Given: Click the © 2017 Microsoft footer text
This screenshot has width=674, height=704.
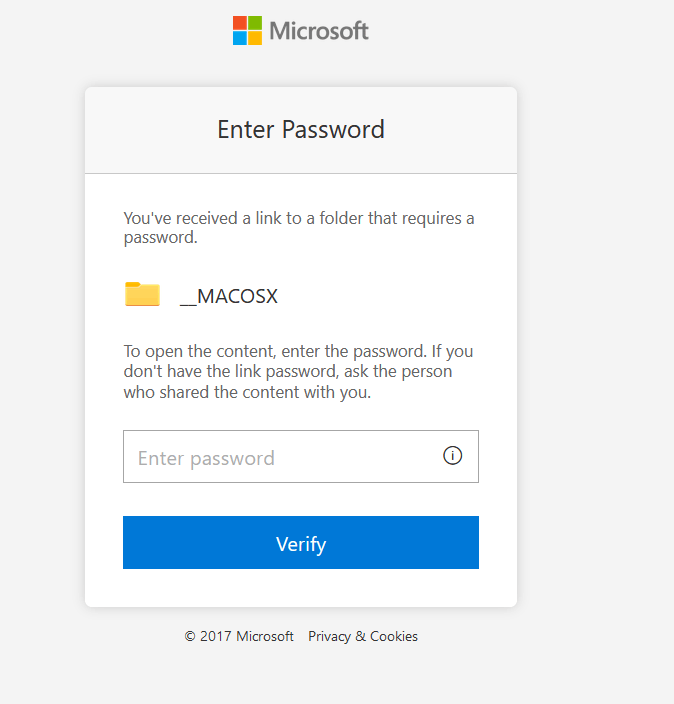Looking at the screenshot, I should (x=239, y=636).
